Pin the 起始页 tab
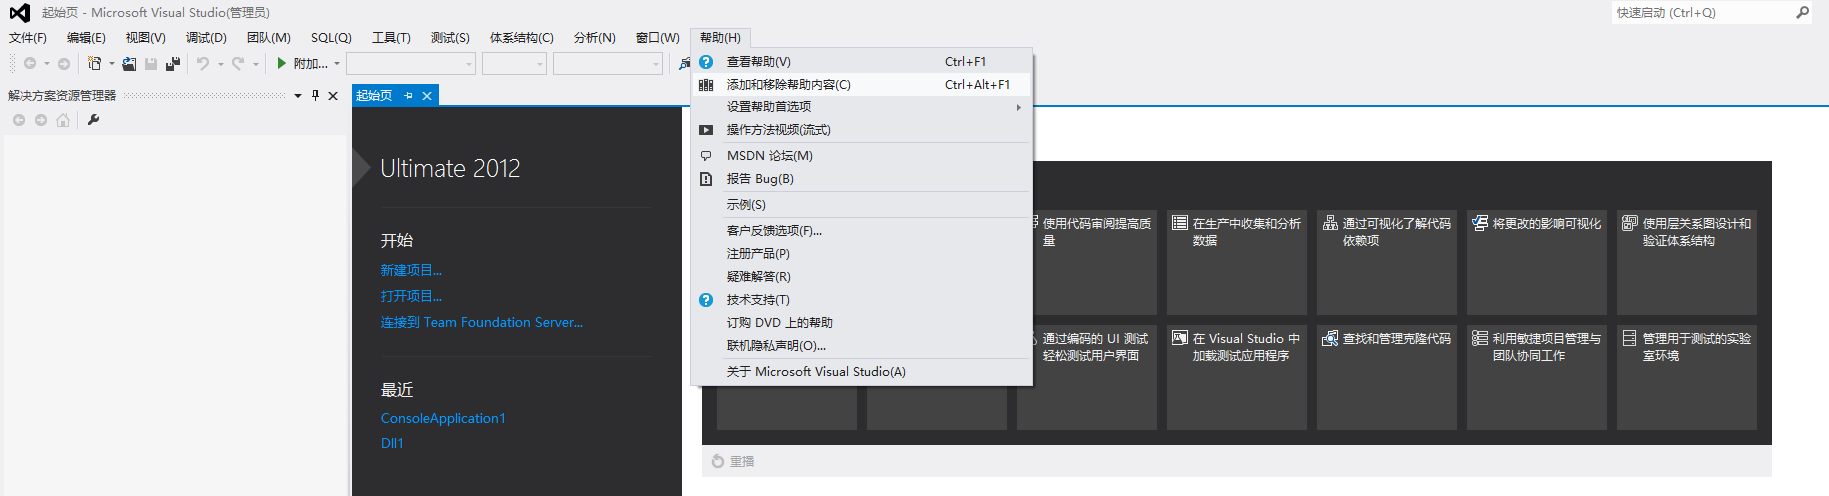1829x496 pixels. click(408, 96)
